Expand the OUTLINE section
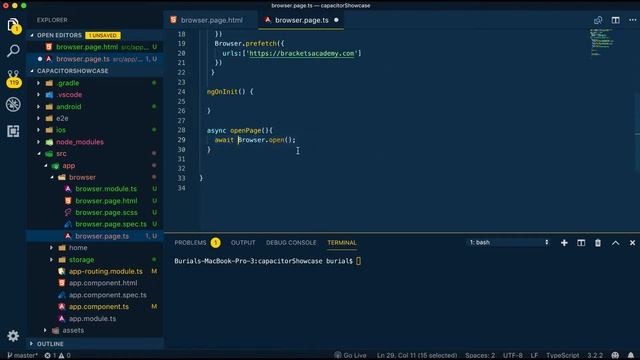640x360 pixels. coord(50,344)
